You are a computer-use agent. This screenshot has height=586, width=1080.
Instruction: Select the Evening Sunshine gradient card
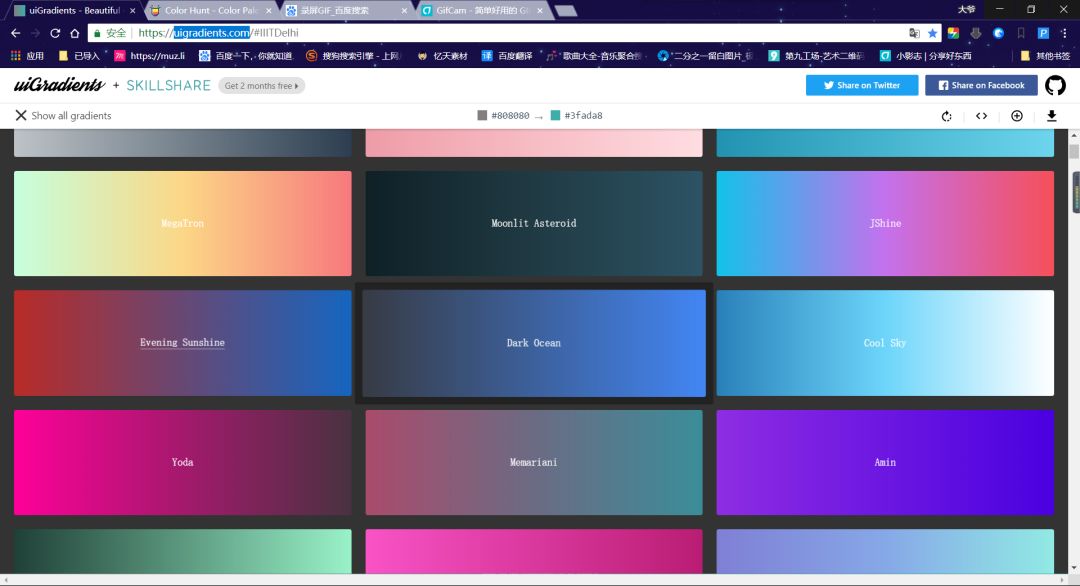[x=183, y=343]
